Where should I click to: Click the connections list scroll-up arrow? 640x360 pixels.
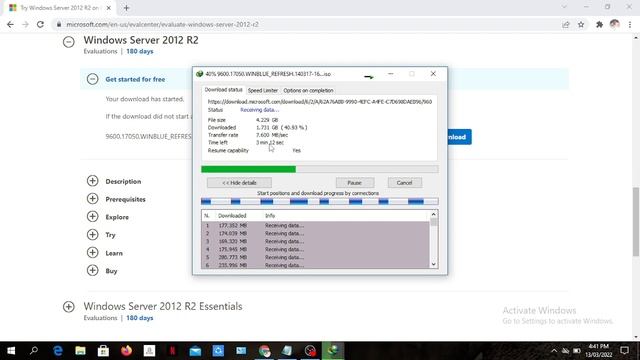click(433, 214)
